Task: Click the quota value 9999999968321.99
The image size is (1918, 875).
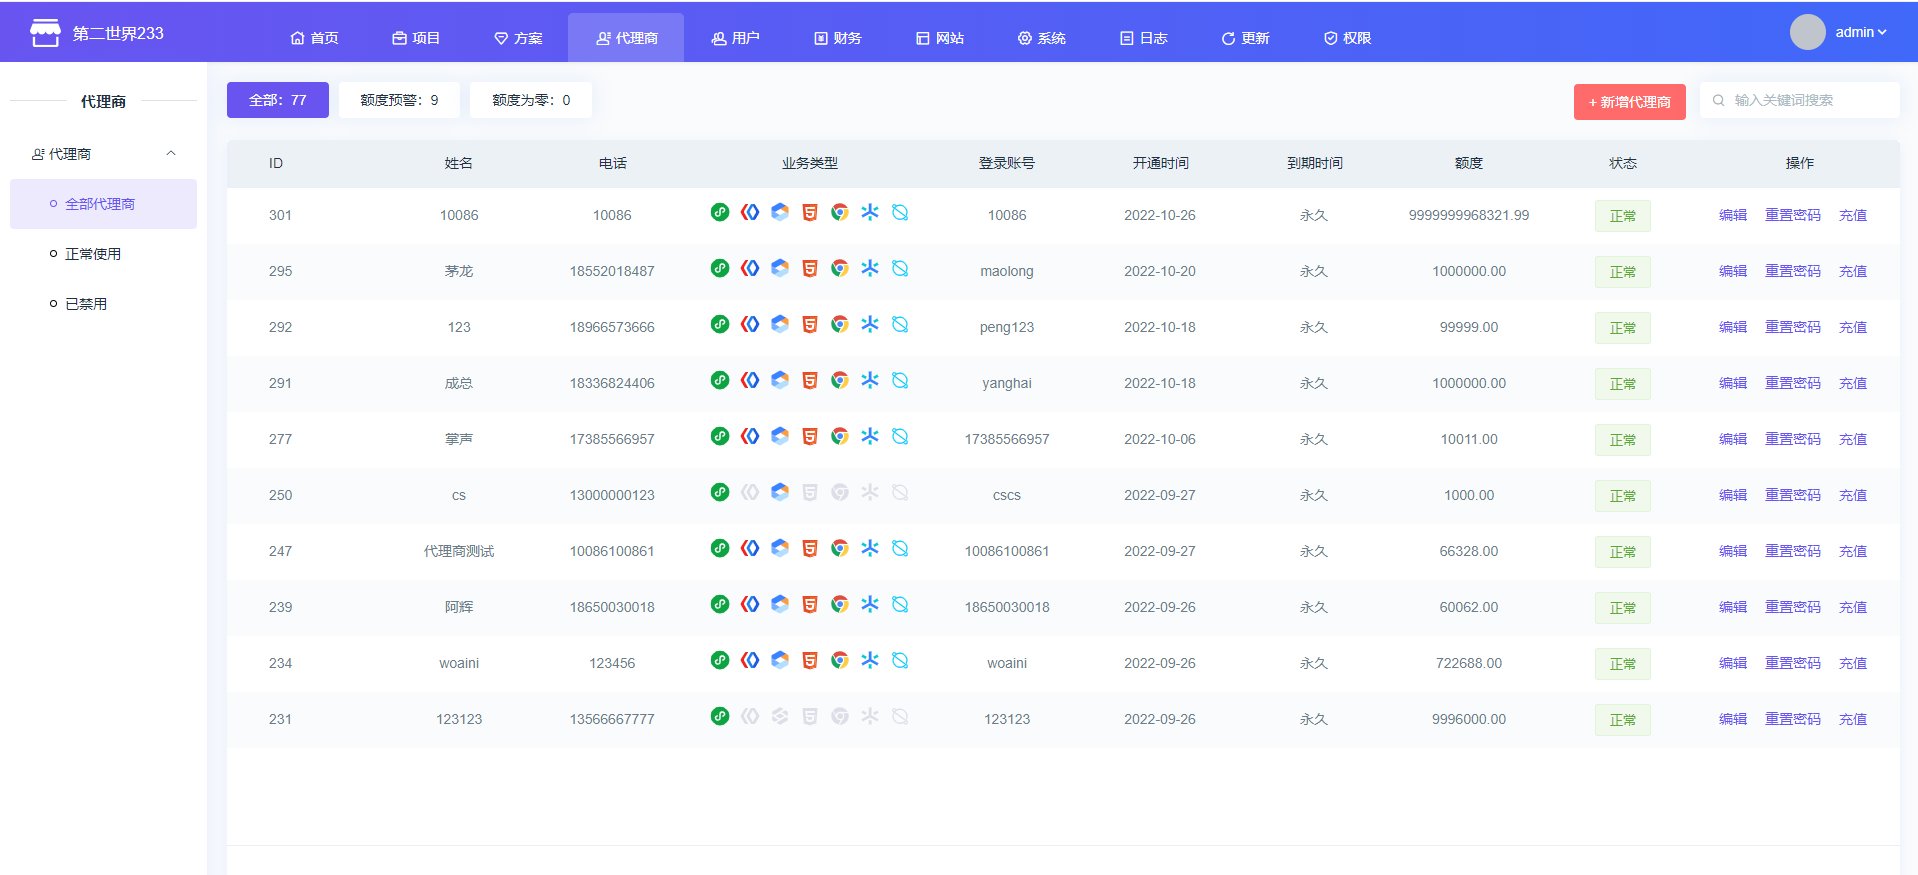Action: (1468, 215)
